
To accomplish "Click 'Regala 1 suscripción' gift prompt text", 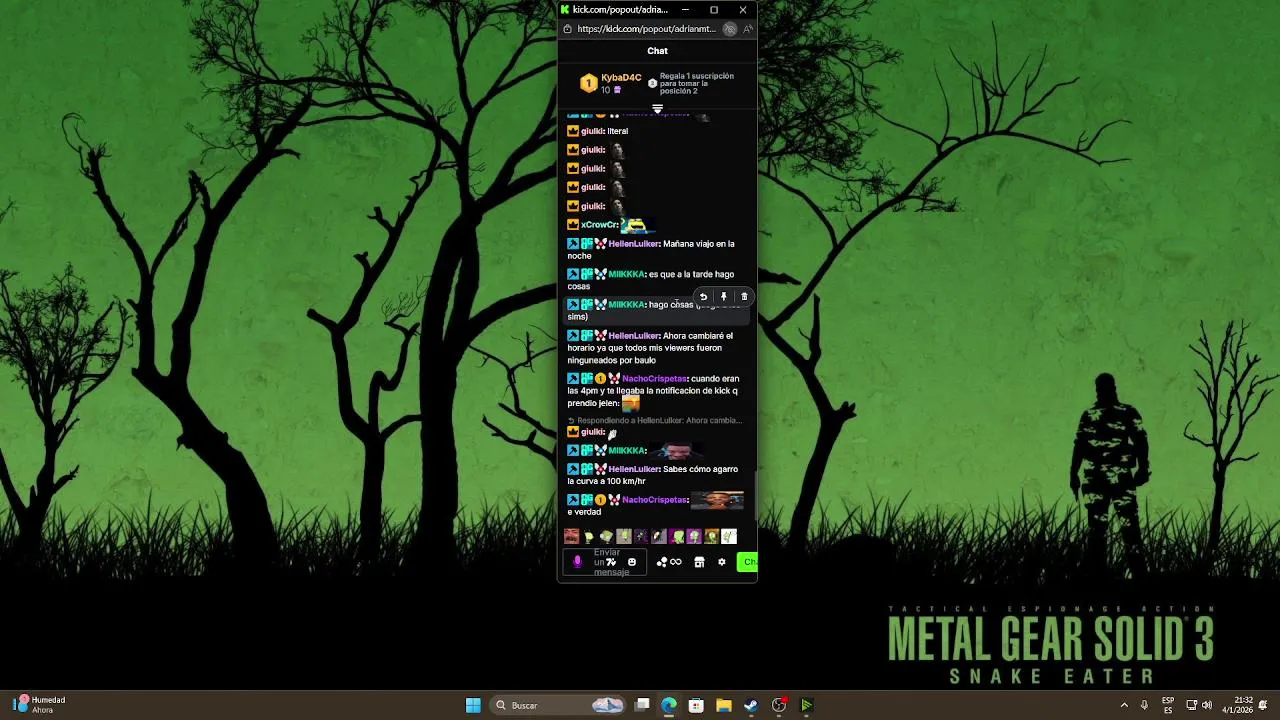I will [697, 84].
